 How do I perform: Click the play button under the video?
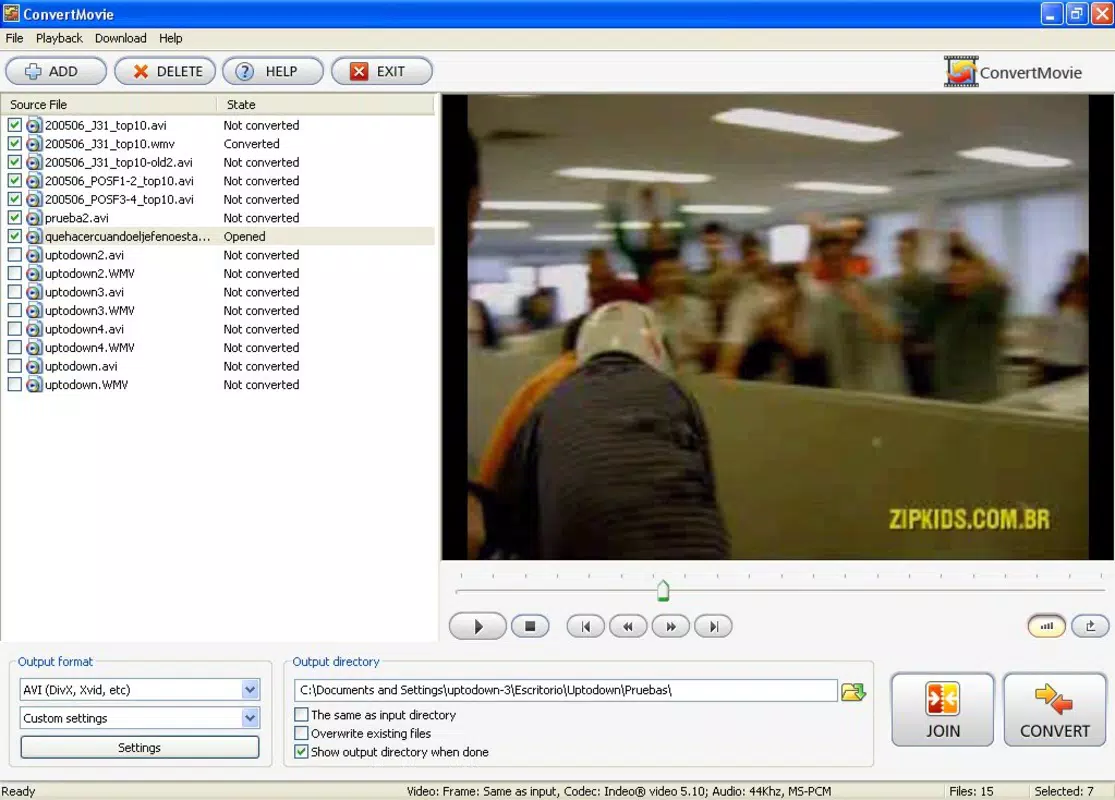[478, 626]
